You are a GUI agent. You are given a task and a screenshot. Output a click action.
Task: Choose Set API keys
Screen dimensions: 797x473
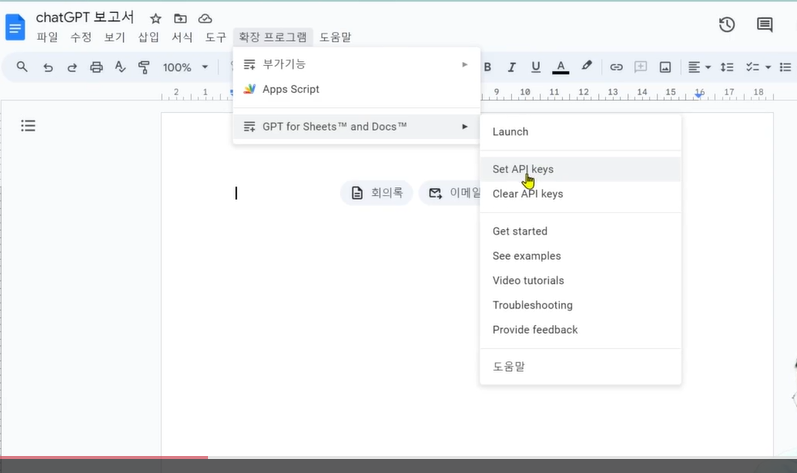click(x=580, y=169)
